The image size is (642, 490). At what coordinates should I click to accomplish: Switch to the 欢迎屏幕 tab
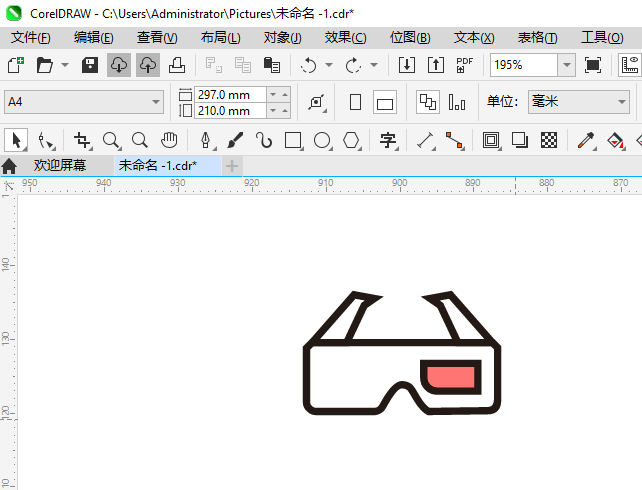tap(60, 165)
